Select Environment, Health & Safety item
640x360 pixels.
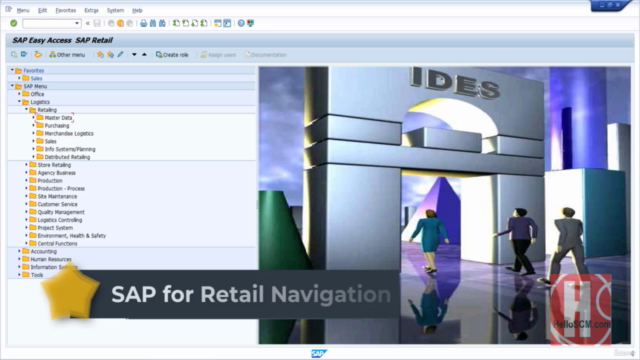71,236
